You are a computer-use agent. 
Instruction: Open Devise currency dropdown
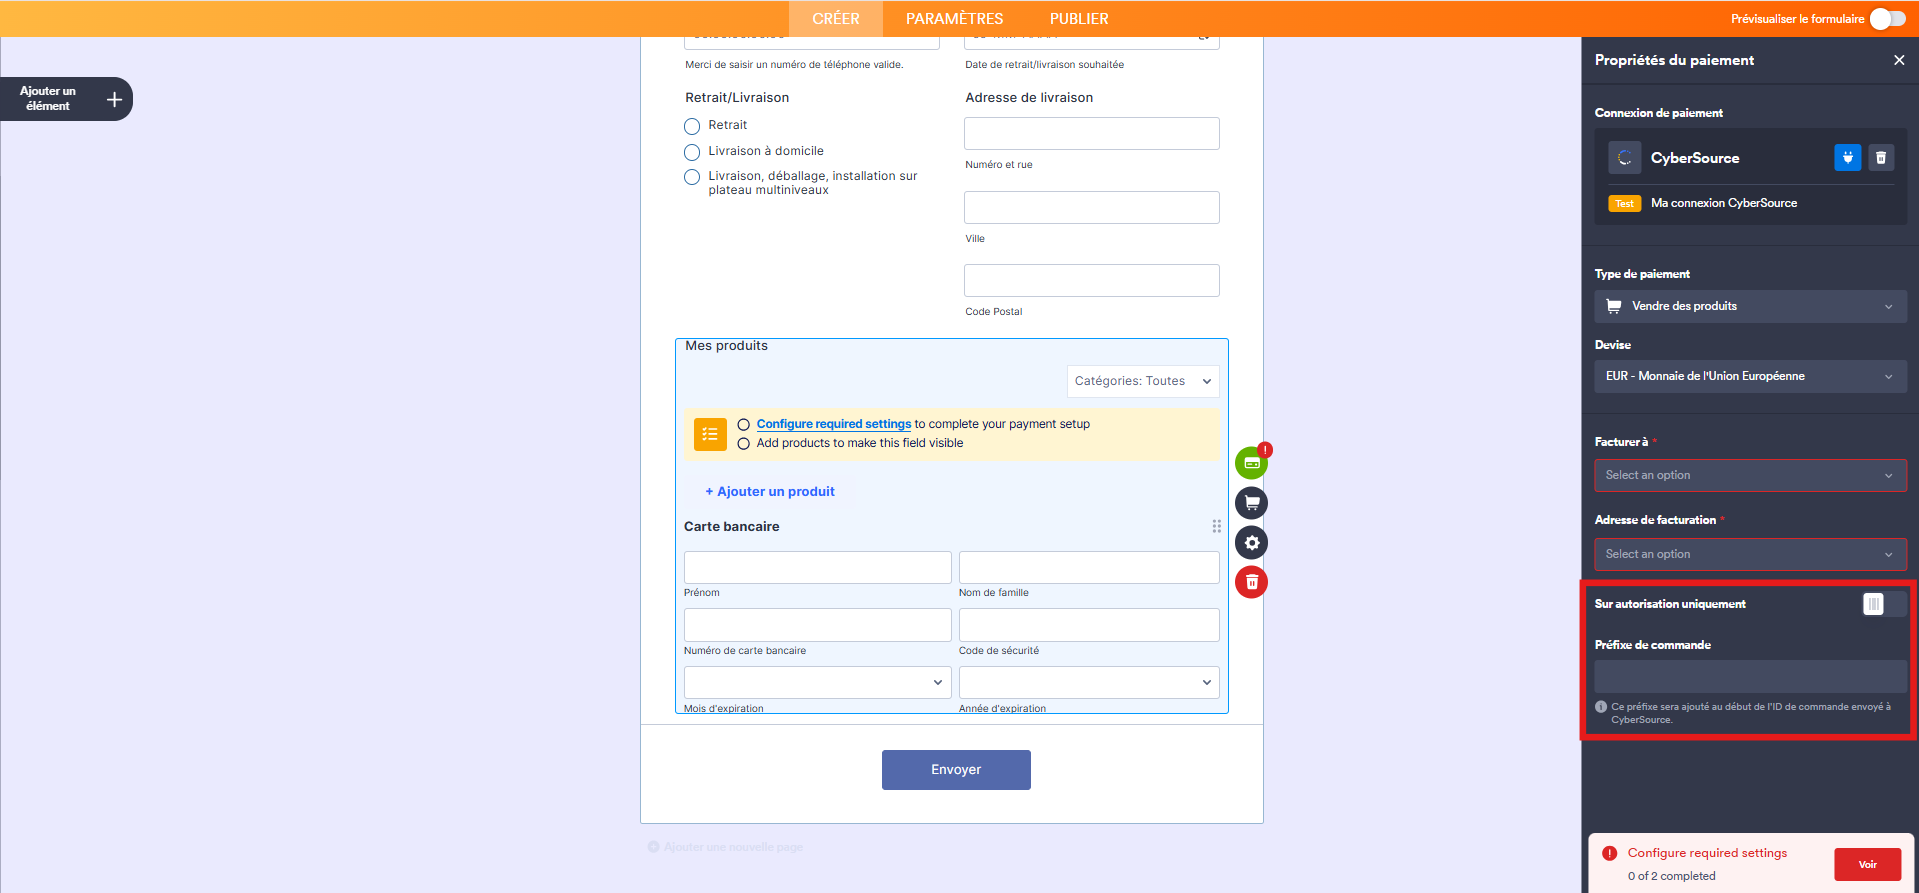[1750, 376]
